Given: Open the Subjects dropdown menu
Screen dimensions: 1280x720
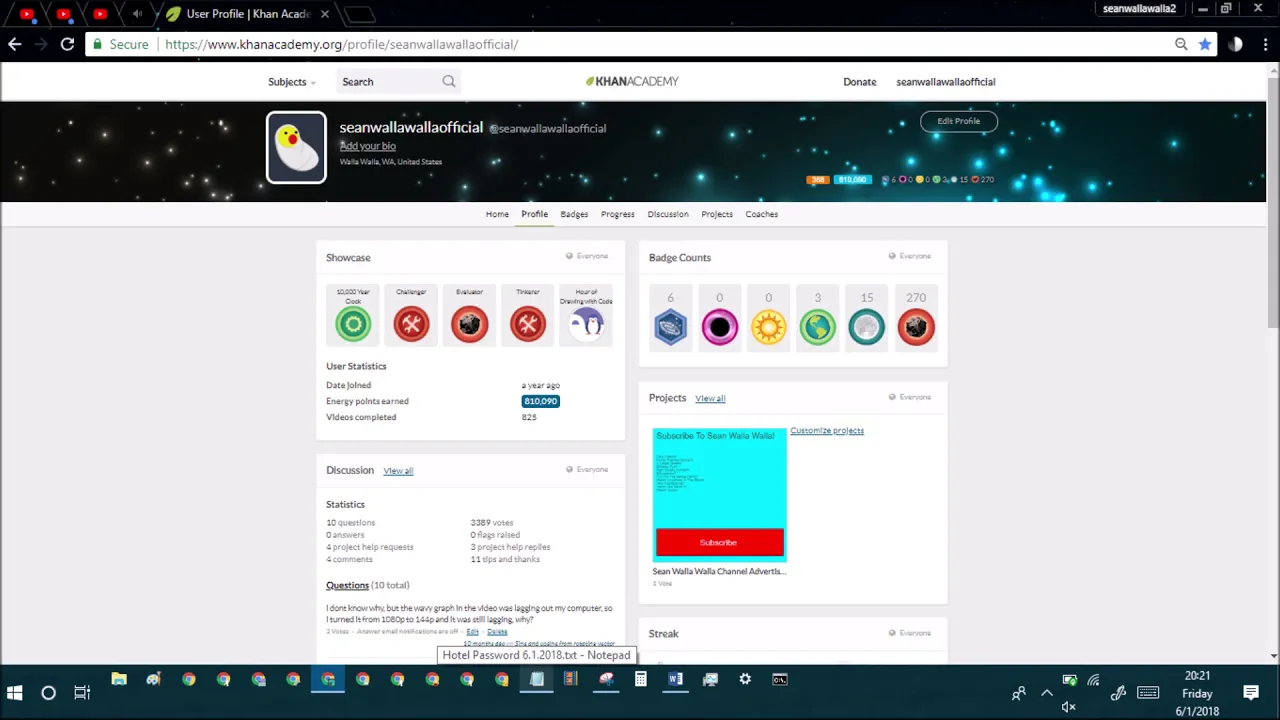Looking at the screenshot, I should (291, 82).
